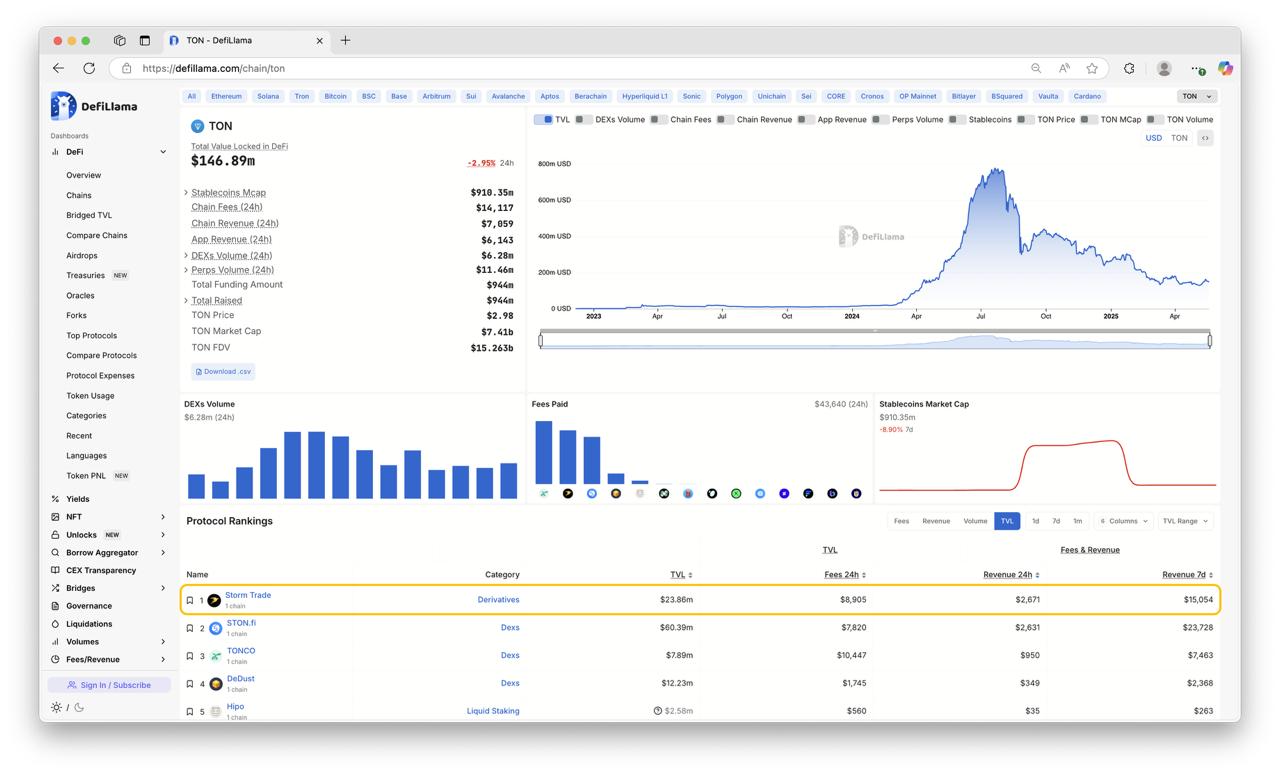The height and width of the screenshot is (774, 1280).
Task: Select the Fees tab in Protocol Rankings
Action: (901, 521)
